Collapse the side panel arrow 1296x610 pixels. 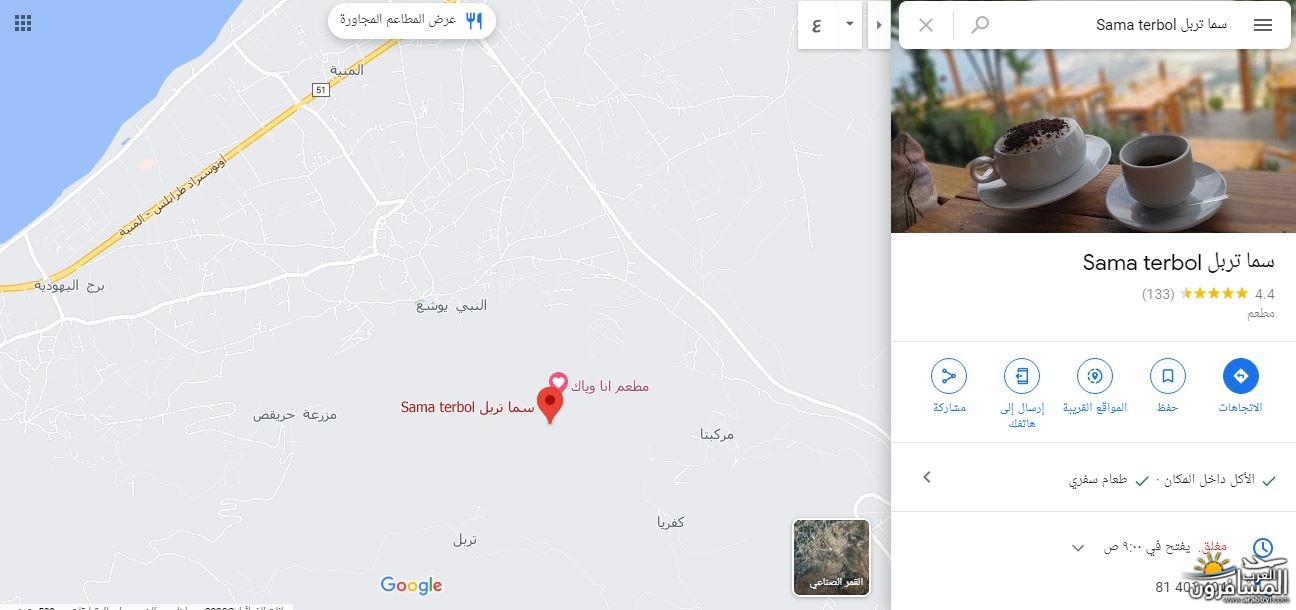[x=878, y=24]
